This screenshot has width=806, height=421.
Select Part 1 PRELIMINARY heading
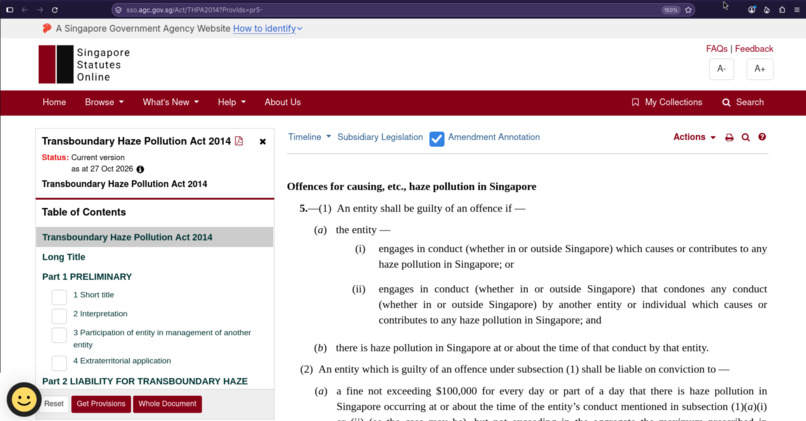tap(87, 277)
